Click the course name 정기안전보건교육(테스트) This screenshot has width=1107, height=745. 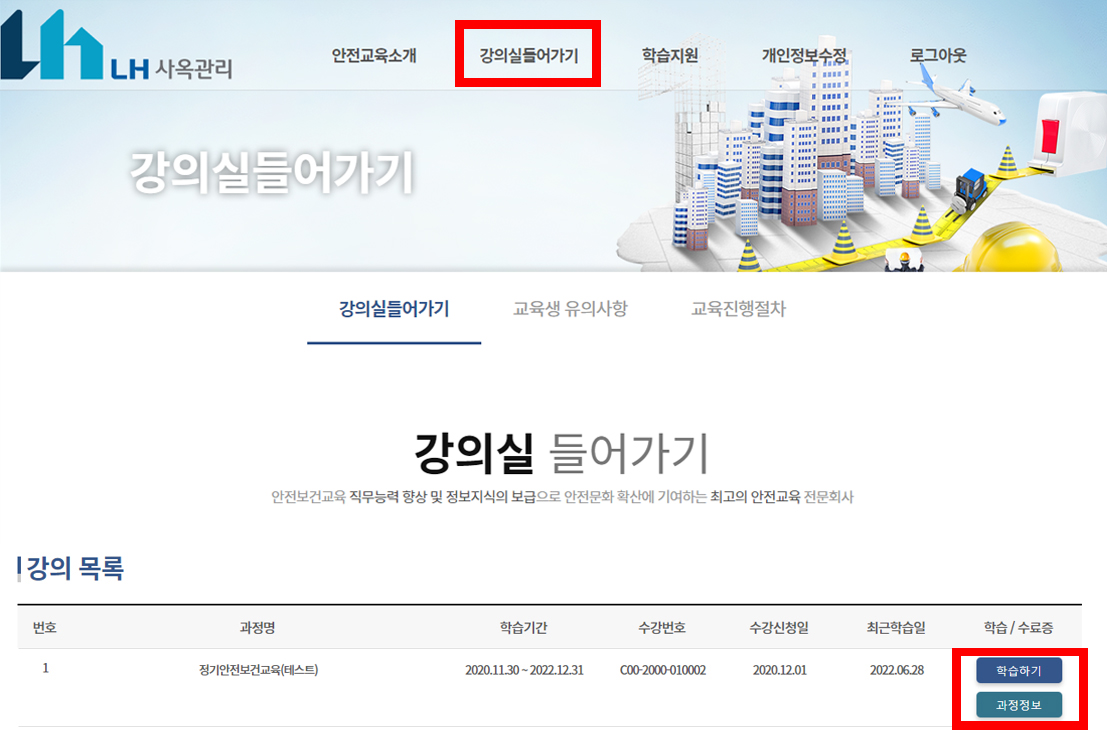(258, 670)
